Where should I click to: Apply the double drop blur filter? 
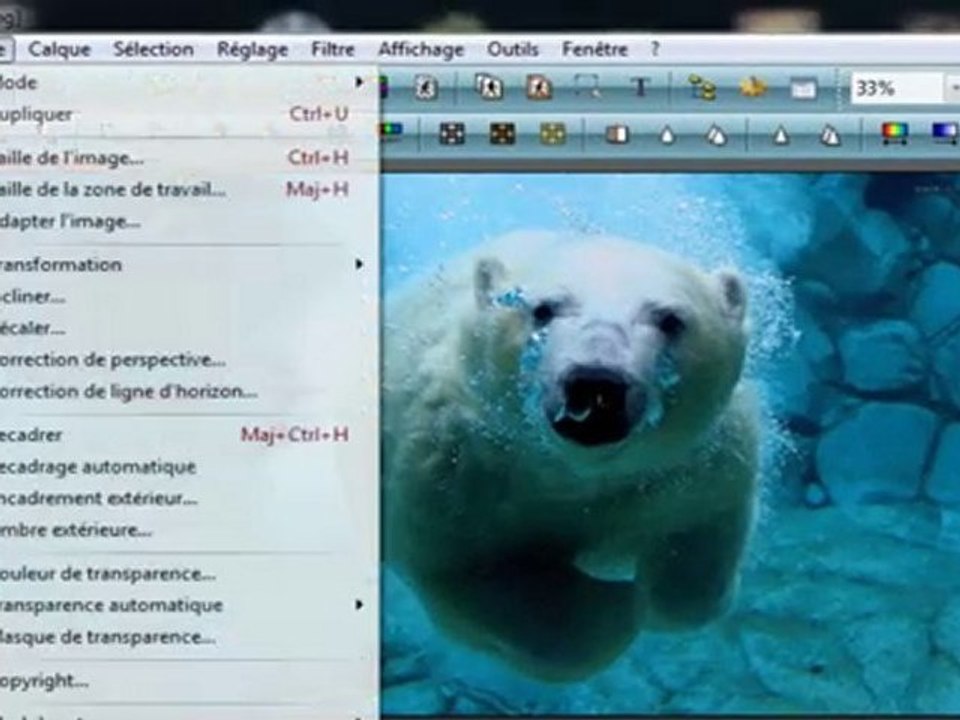[716, 134]
